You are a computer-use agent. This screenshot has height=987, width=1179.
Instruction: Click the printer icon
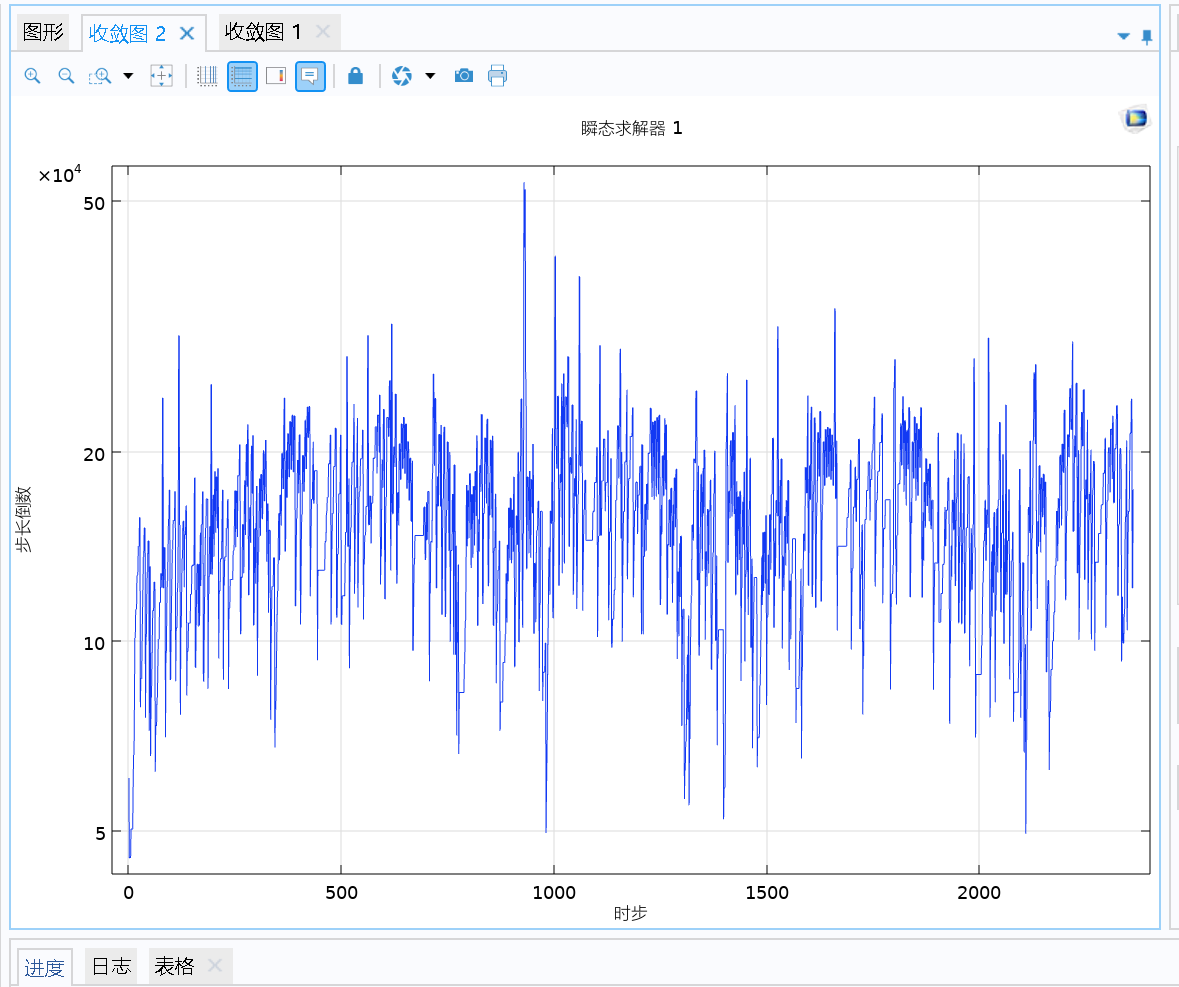[x=498, y=76]
